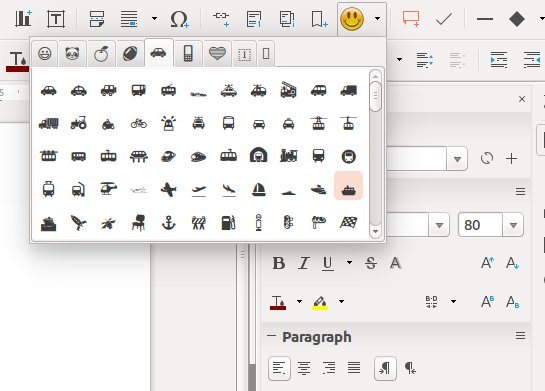Insert a footnote from toolbar
The height and width of the screenshot is (391, 545).
[x=254, y=19]
